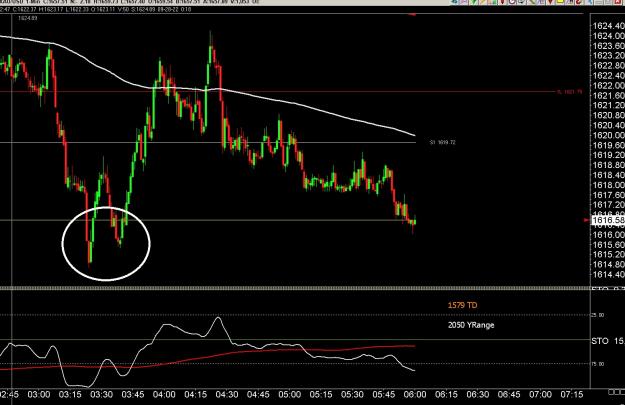Click the 04:30 time axis label
625x405 pixels.
[x=227, y=395]
